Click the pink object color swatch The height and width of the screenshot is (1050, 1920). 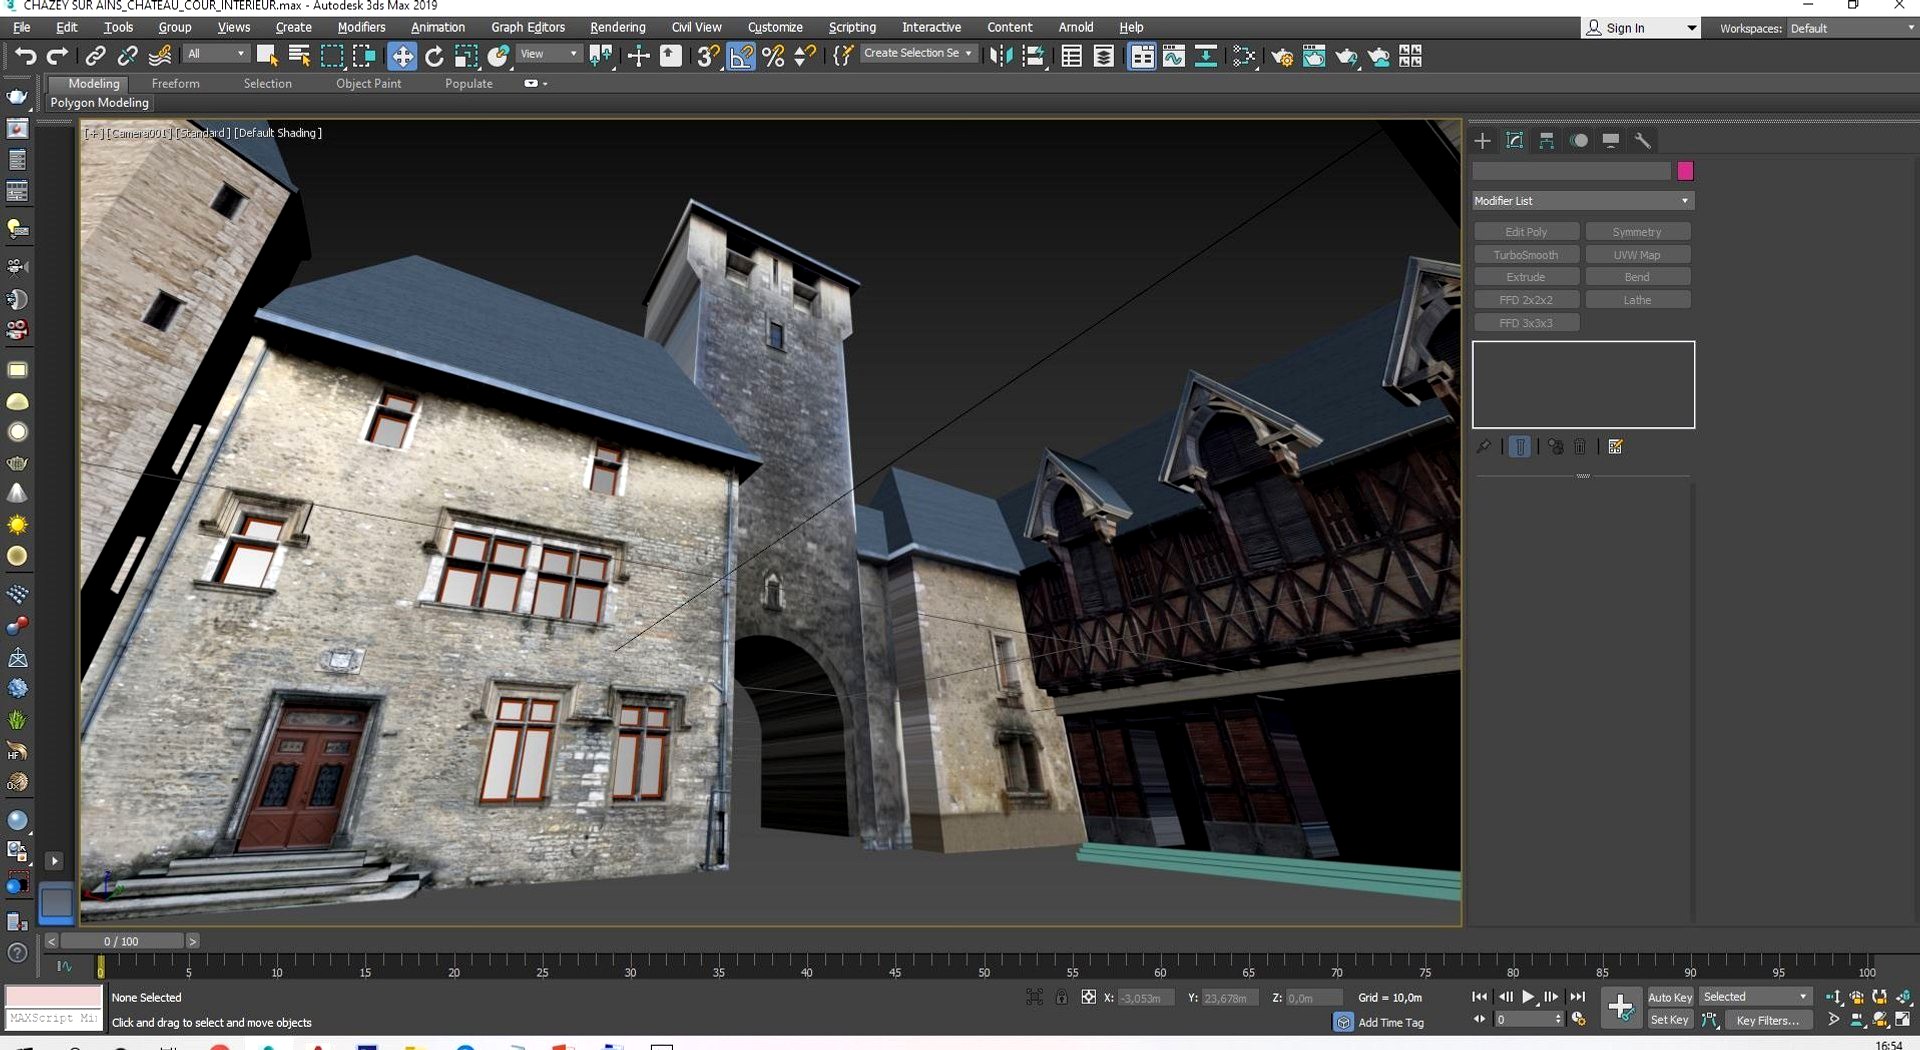tap(1685, 171)
